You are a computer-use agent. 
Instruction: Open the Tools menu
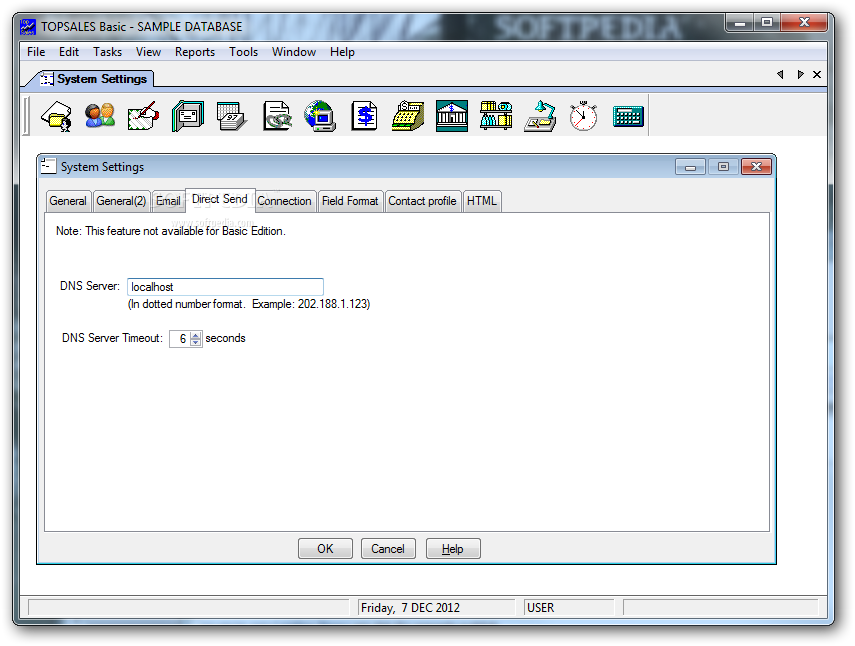(x=243, y=52)
